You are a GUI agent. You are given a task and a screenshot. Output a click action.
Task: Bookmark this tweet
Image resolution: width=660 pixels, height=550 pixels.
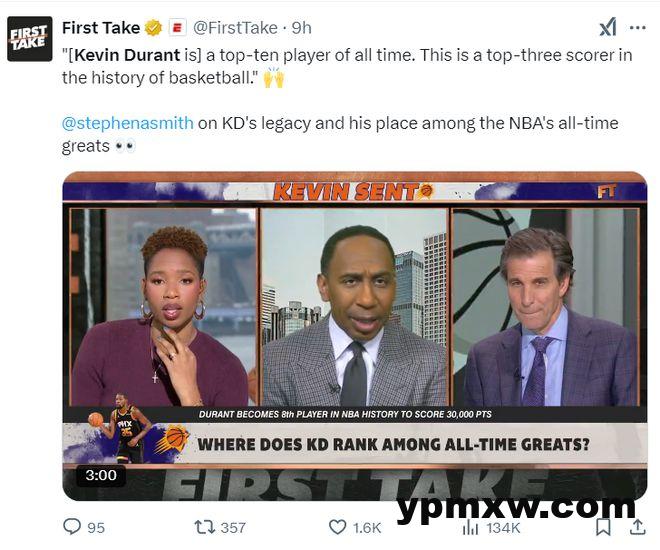(603, 527)
